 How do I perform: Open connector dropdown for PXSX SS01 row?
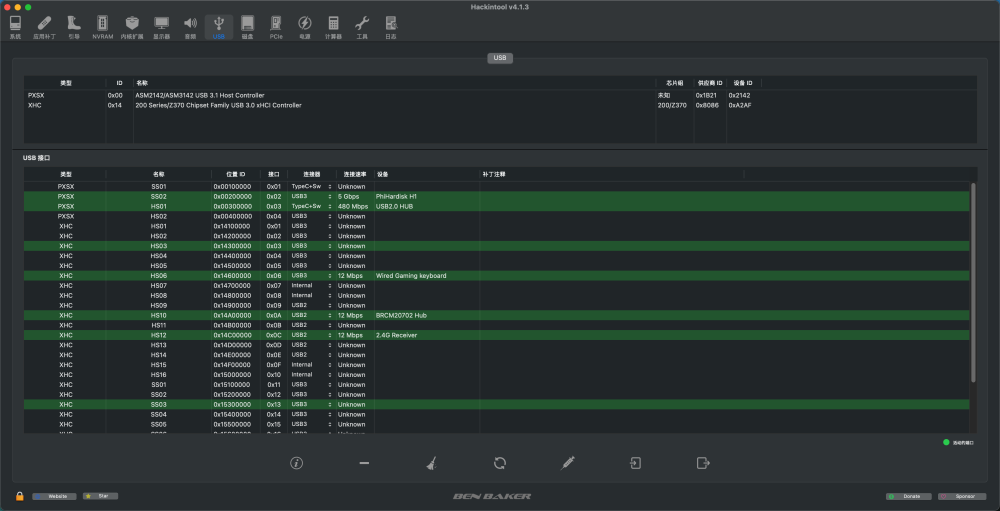click(311, 186)
